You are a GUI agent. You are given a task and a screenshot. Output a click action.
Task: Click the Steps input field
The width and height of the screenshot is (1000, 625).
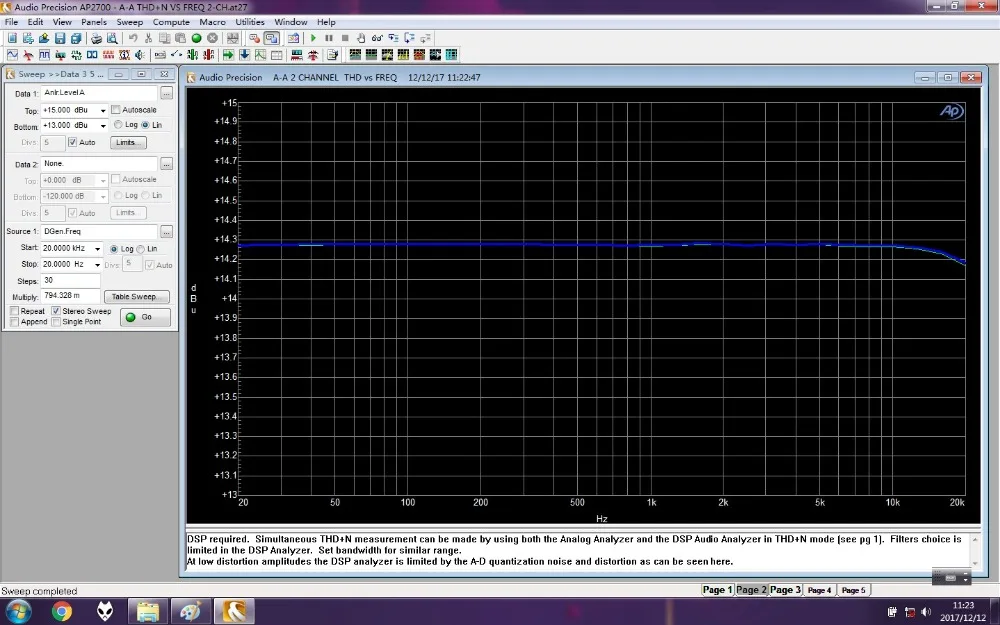[70, 281]
